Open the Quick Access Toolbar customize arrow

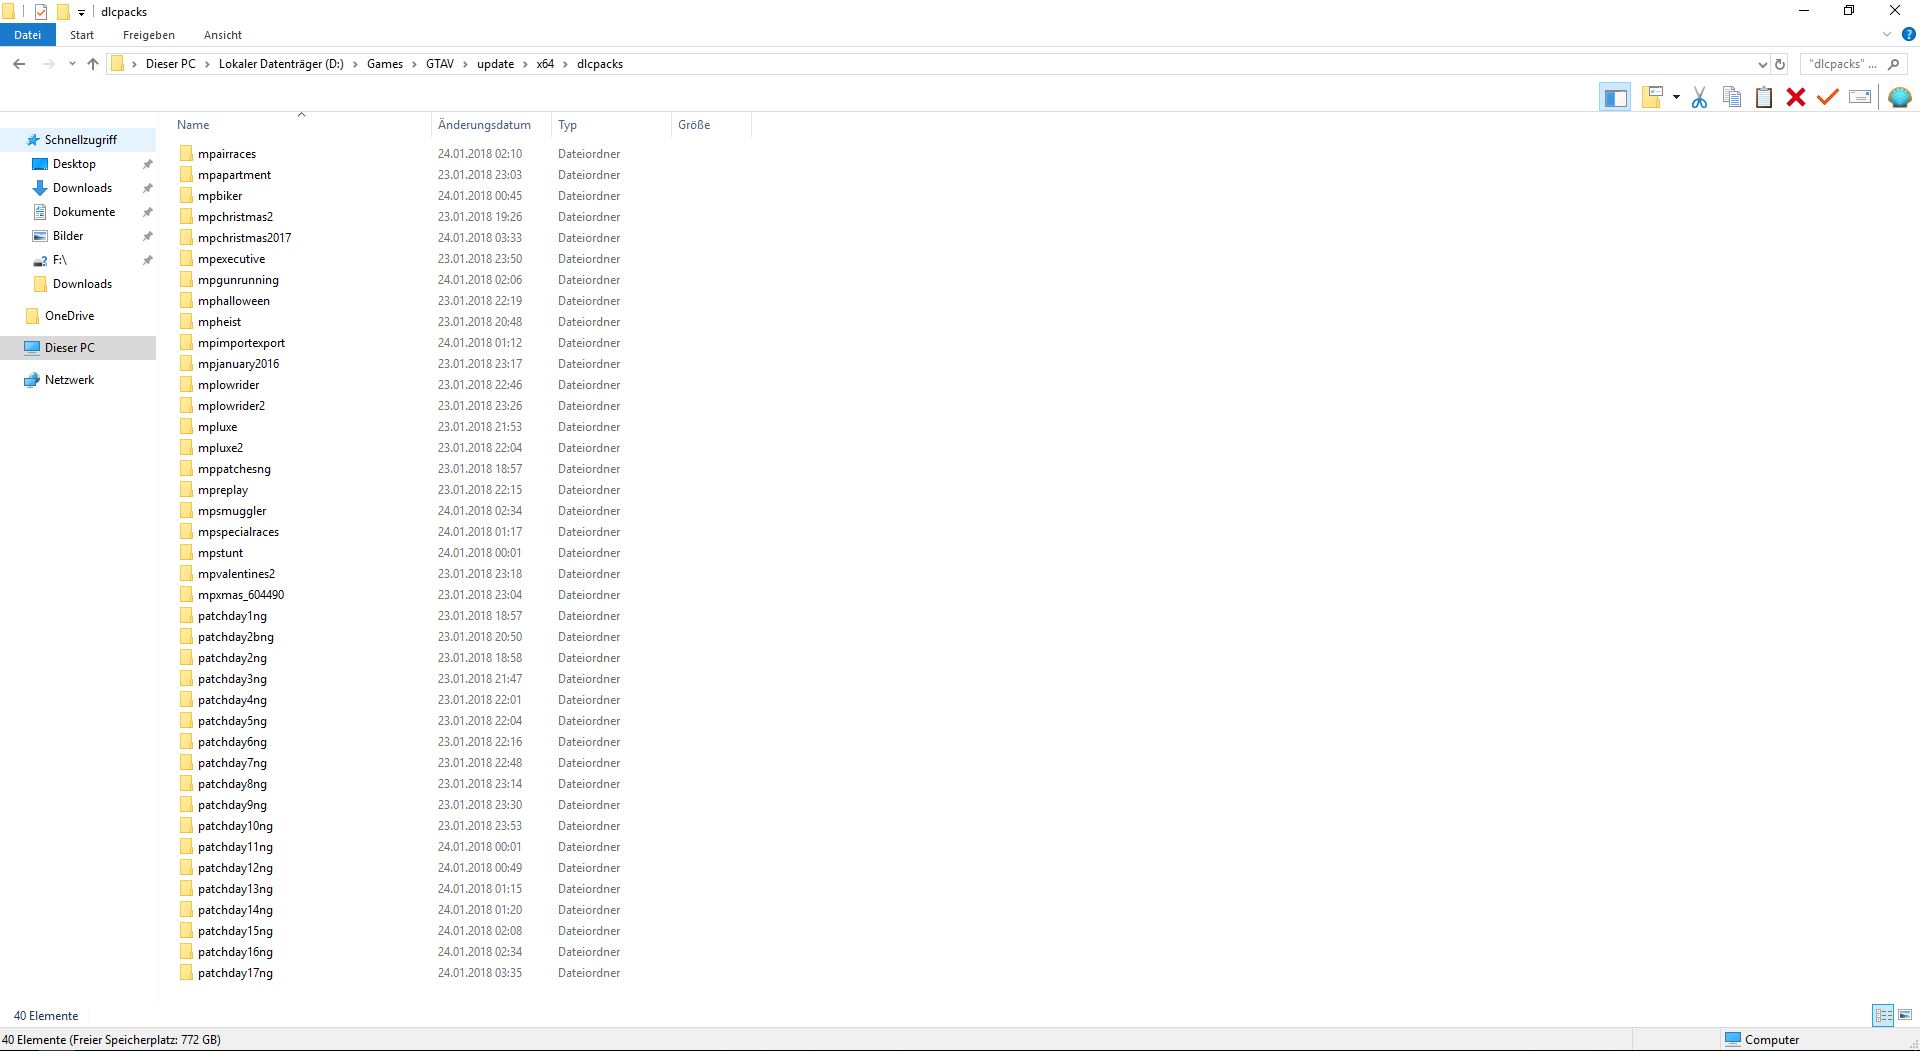[x=80, y=12]
